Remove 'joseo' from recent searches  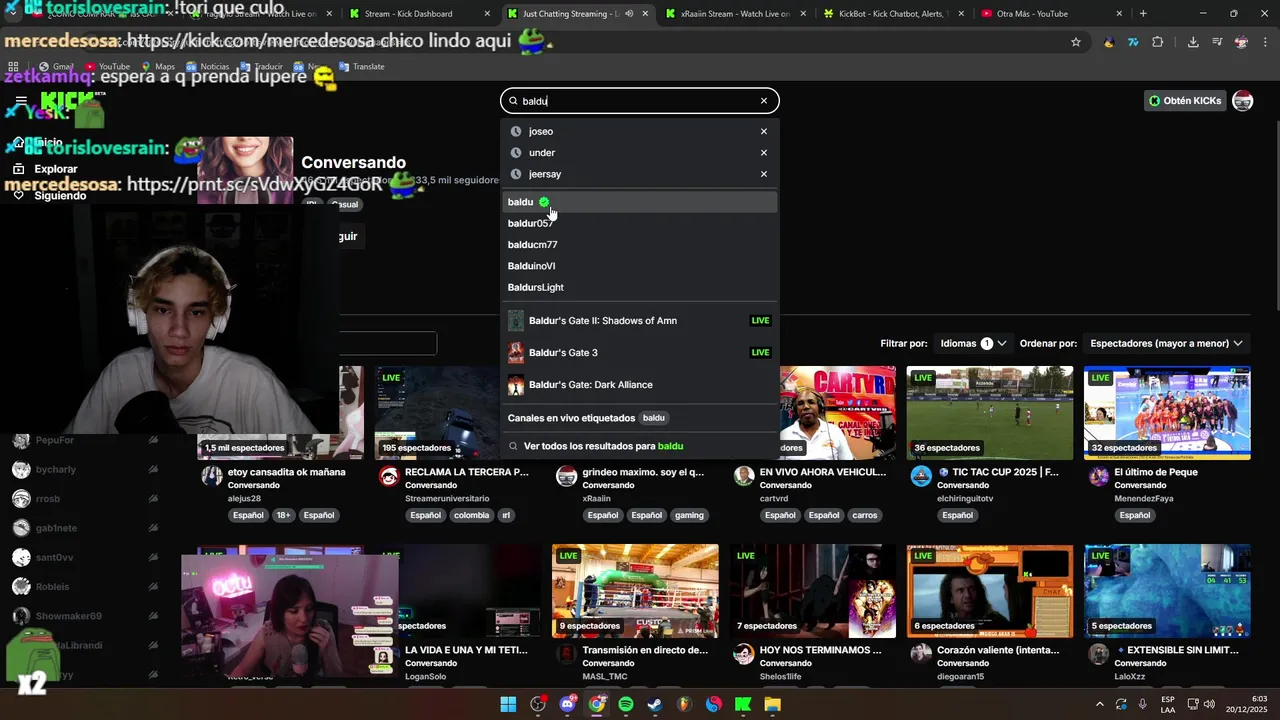(x=764, y=132)
